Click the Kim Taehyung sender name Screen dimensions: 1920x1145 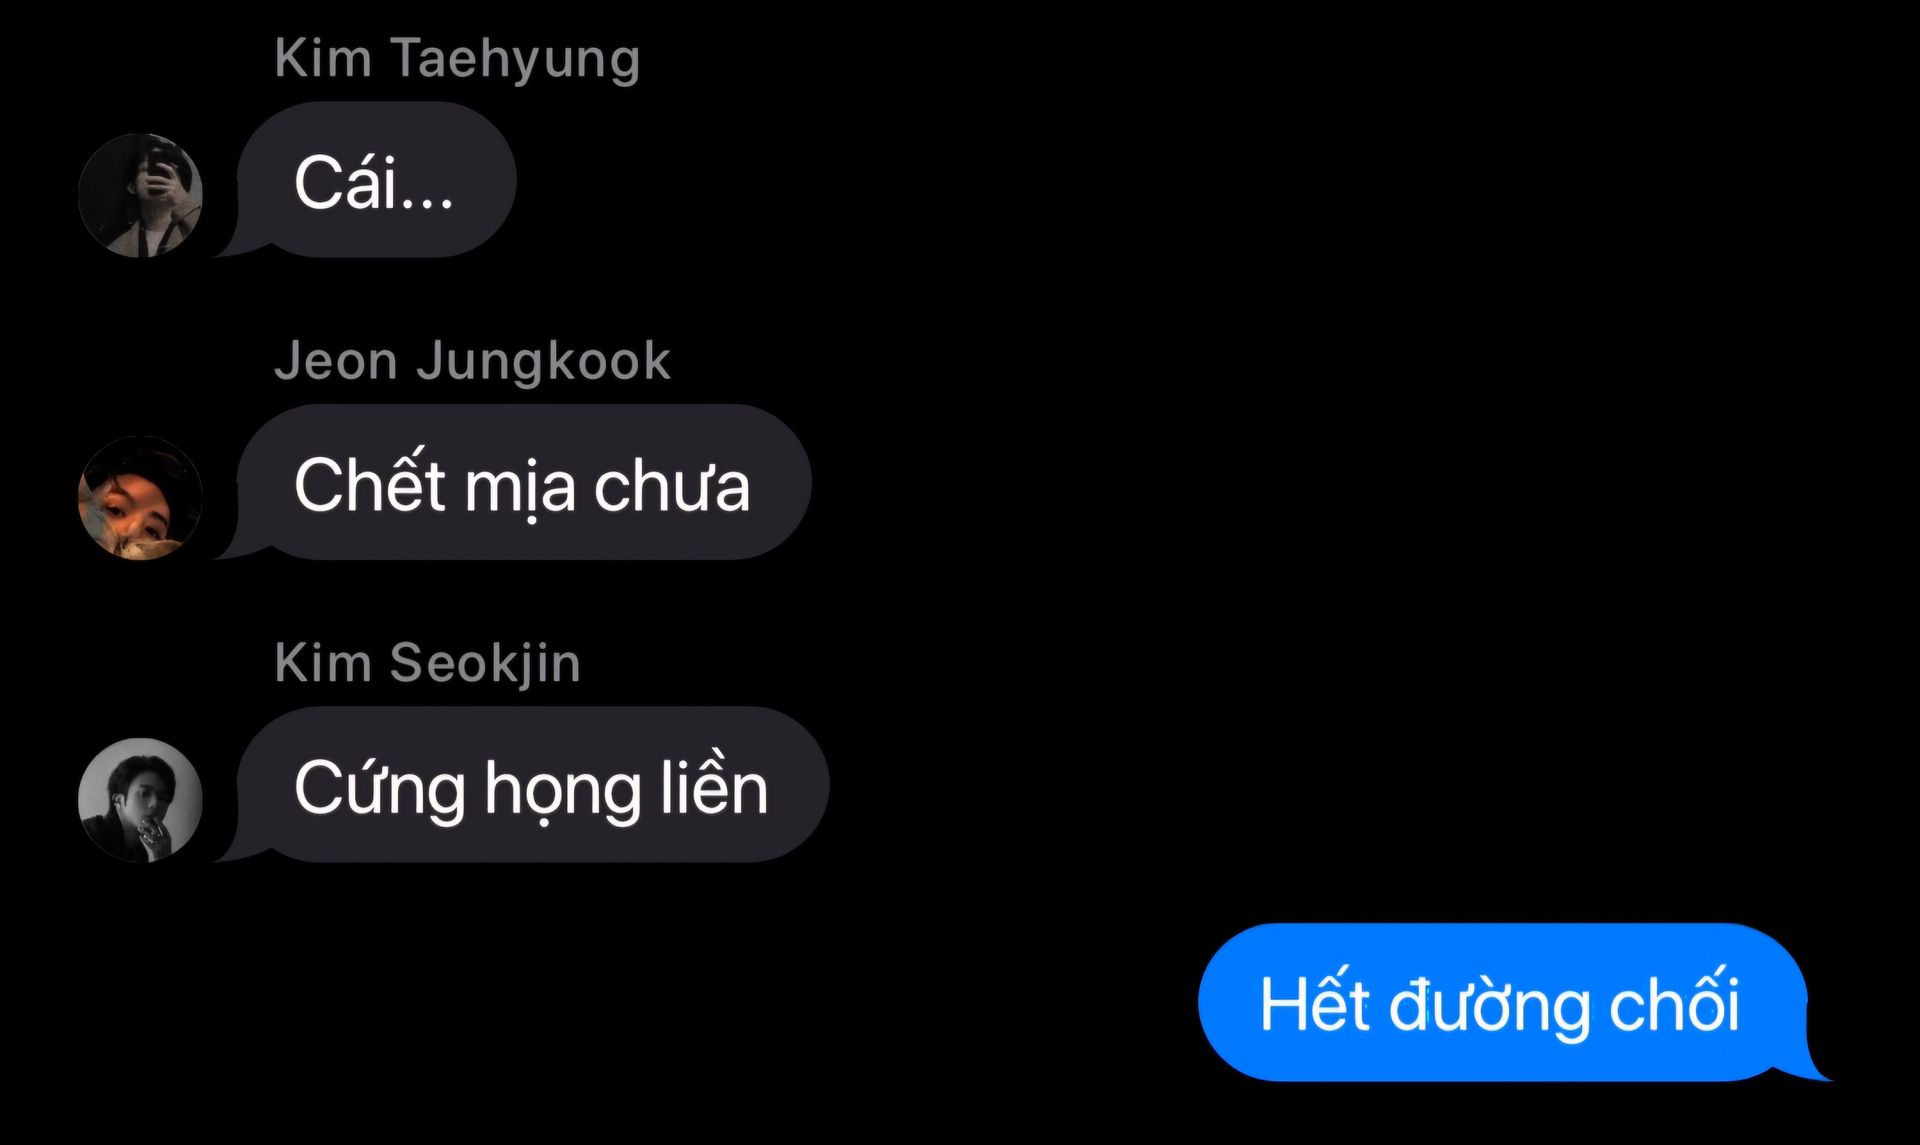457,58
